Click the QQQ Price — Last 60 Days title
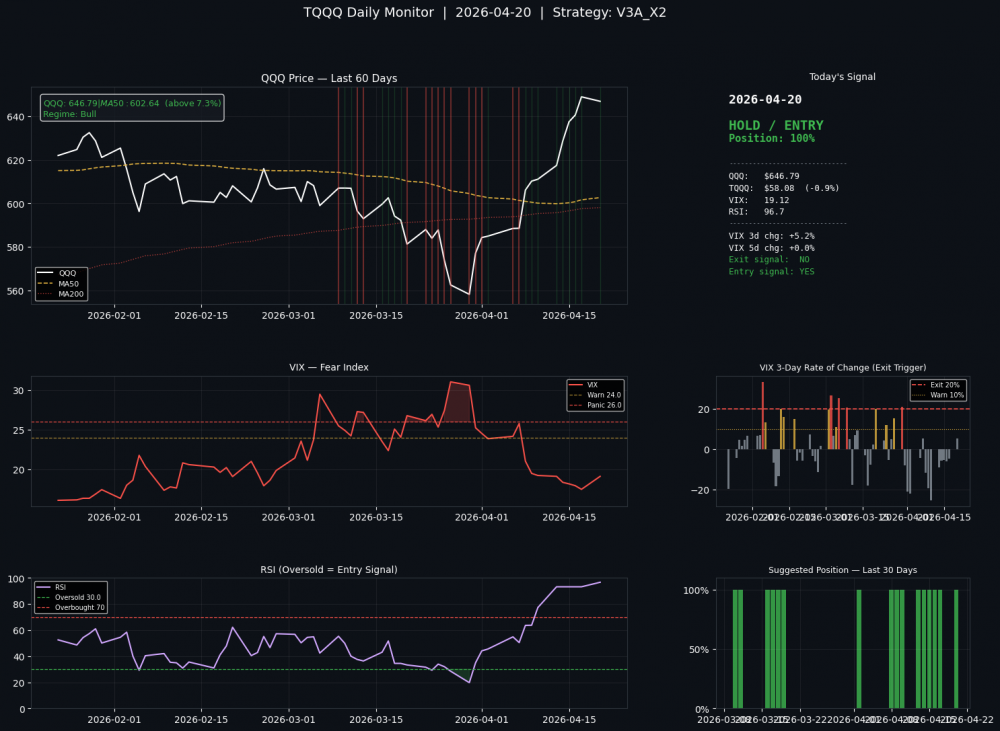The height and width of the screenshot is (731, 1000). [328, 78]
